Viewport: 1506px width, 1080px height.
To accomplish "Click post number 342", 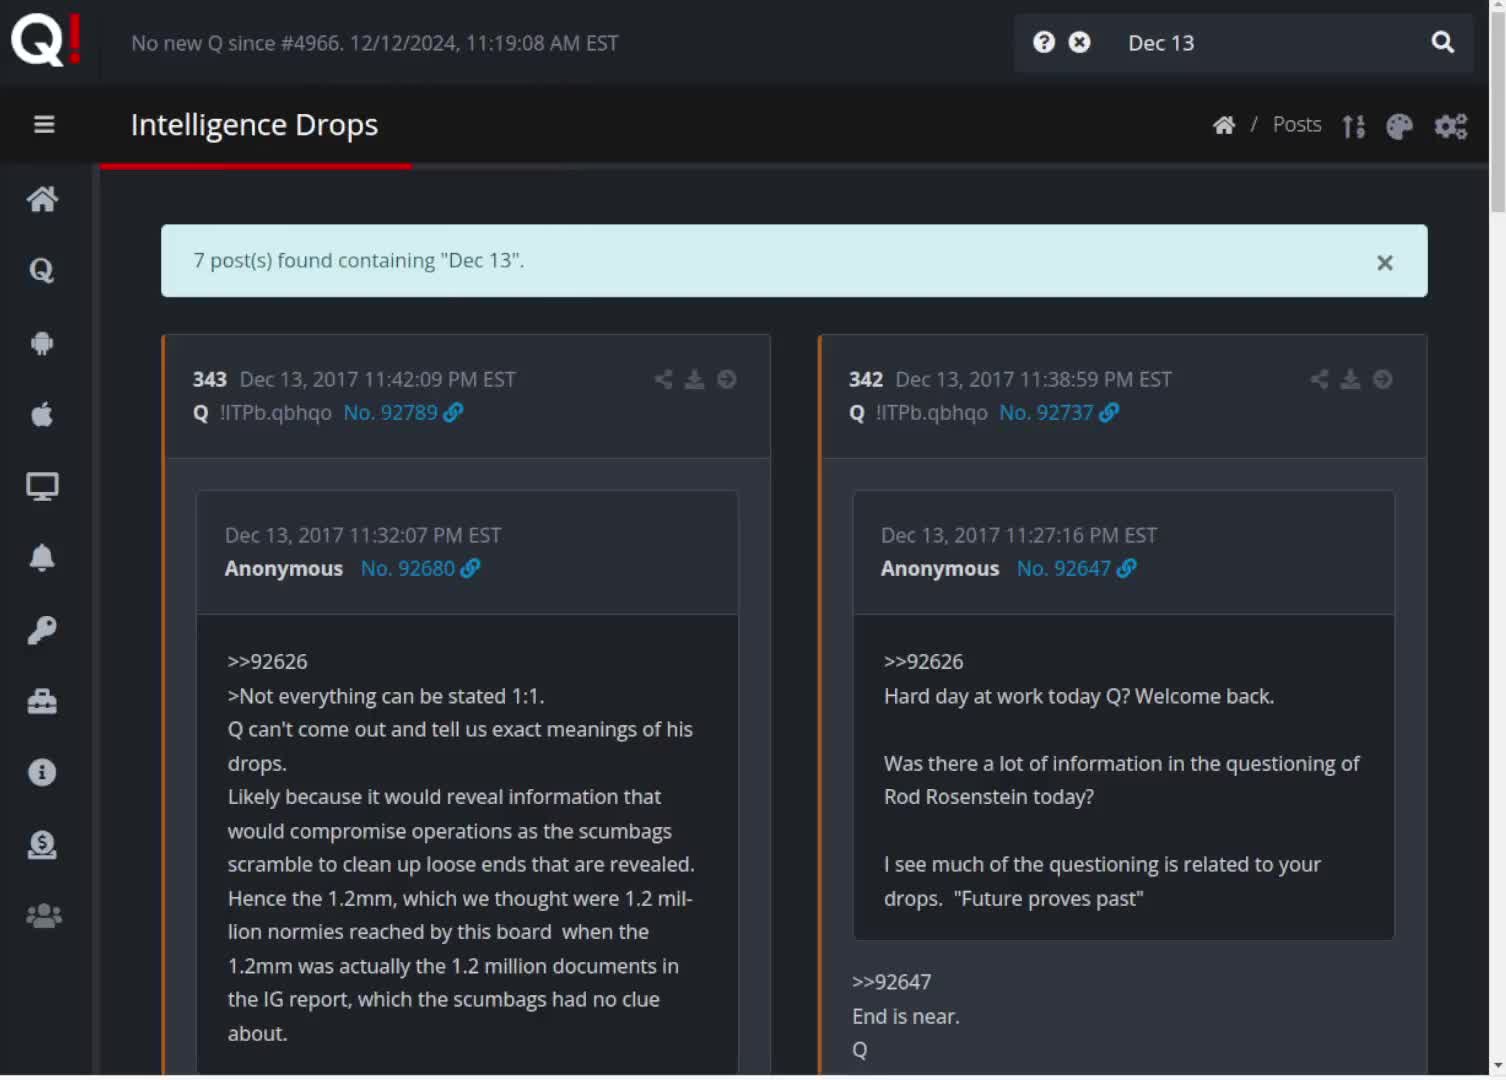I will point(866,379).
